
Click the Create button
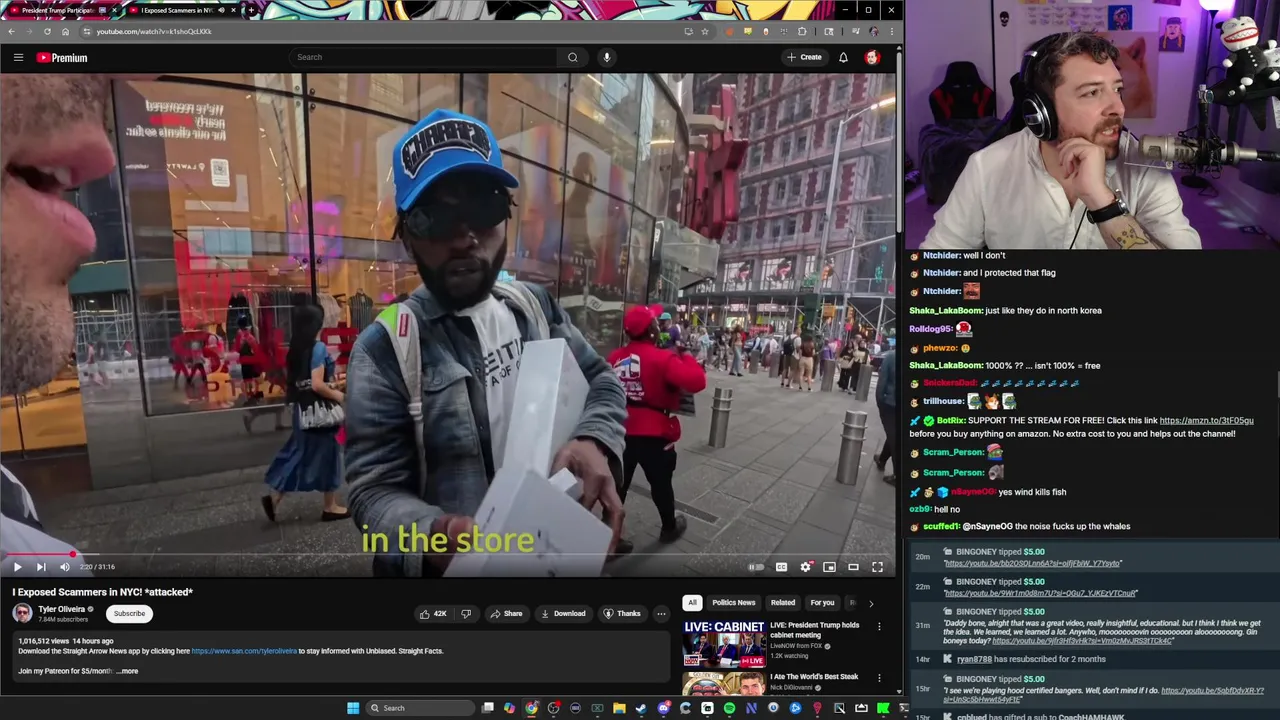pos(804,57)
